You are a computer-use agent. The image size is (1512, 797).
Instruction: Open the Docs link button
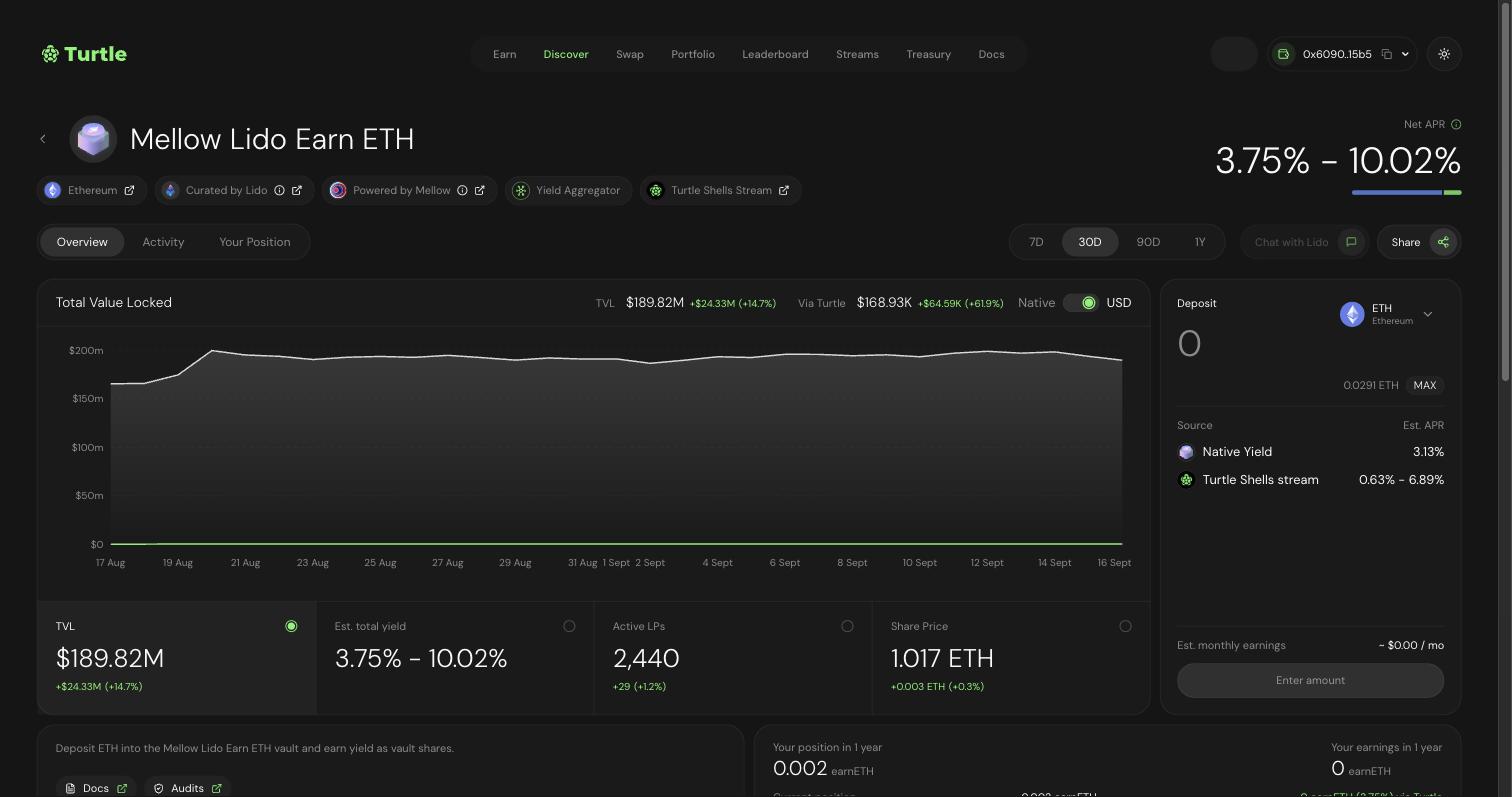pyautogui.click(x=96, y=788)
